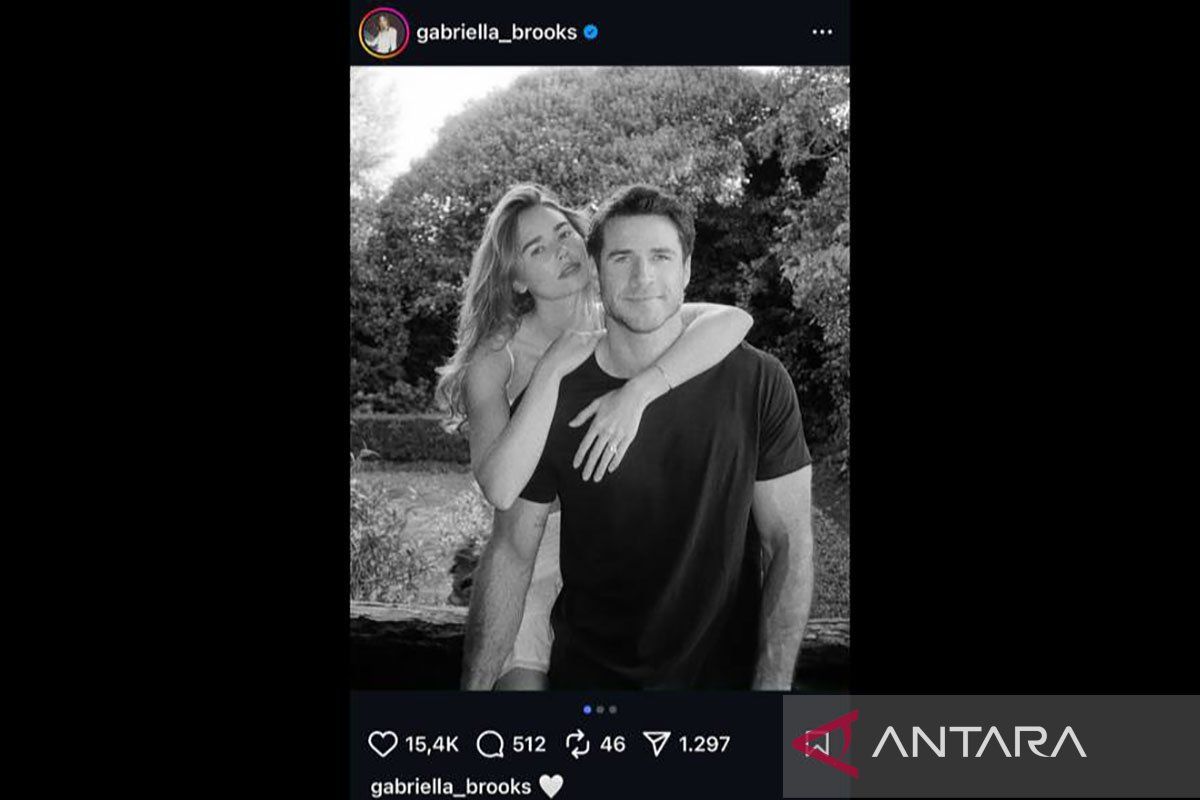Open comments via the speech bubble icon
Viewport: 1200px width, 800px height.
click(x=490, y=744)
